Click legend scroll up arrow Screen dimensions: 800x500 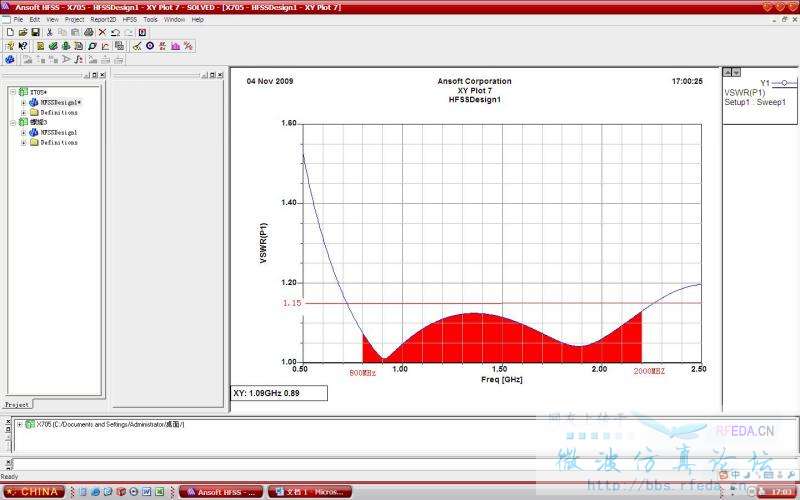pyautogui.click(x=728, y=72)
